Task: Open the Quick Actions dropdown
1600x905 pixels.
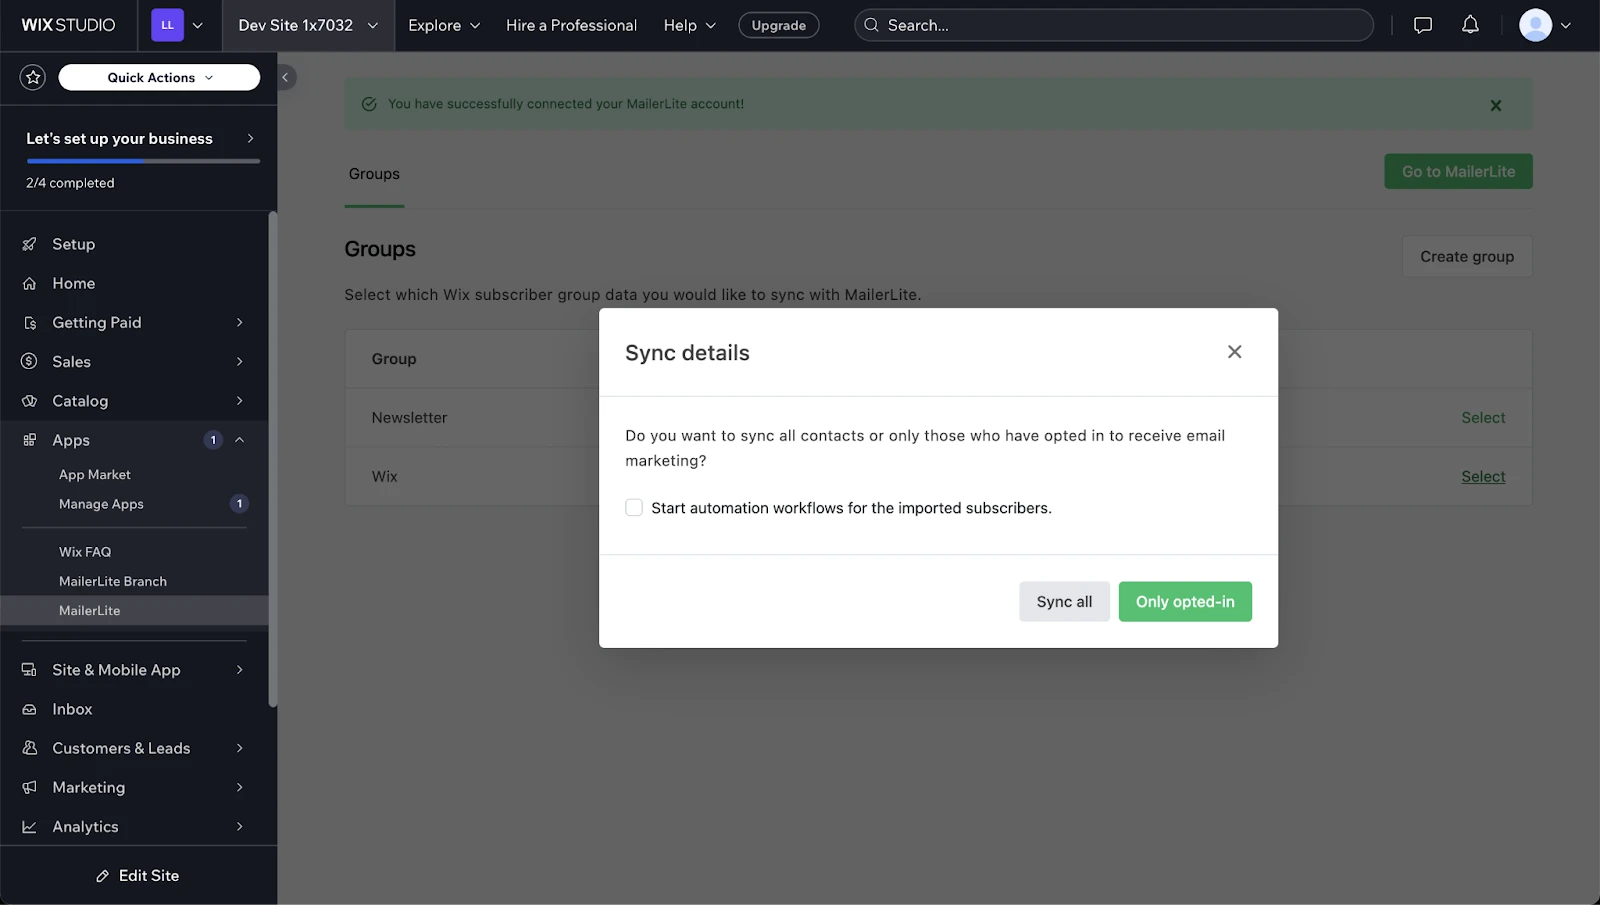Action: pos(159,77)
